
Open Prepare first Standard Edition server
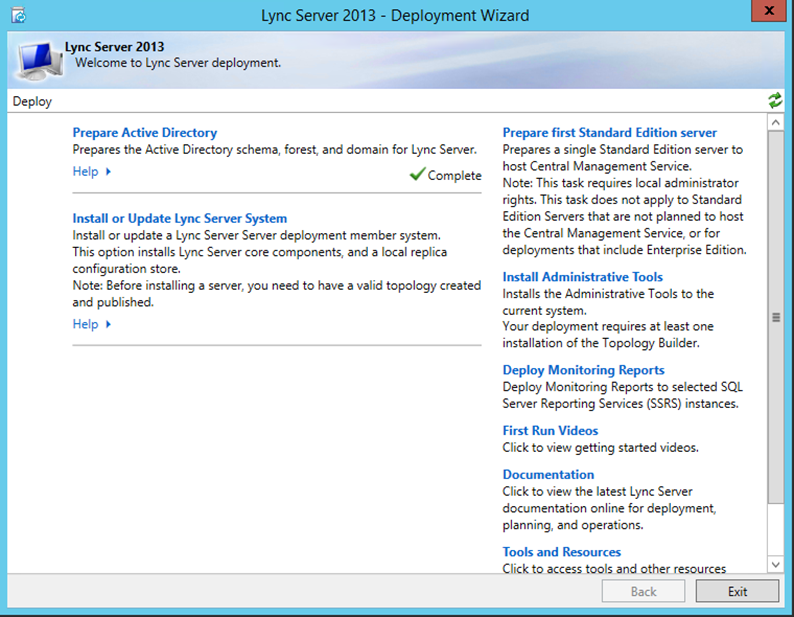[x=610, y=132]
